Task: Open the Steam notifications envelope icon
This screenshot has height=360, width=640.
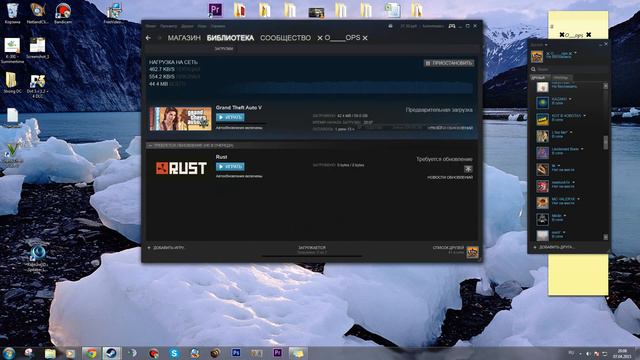Action: point(390,26)
